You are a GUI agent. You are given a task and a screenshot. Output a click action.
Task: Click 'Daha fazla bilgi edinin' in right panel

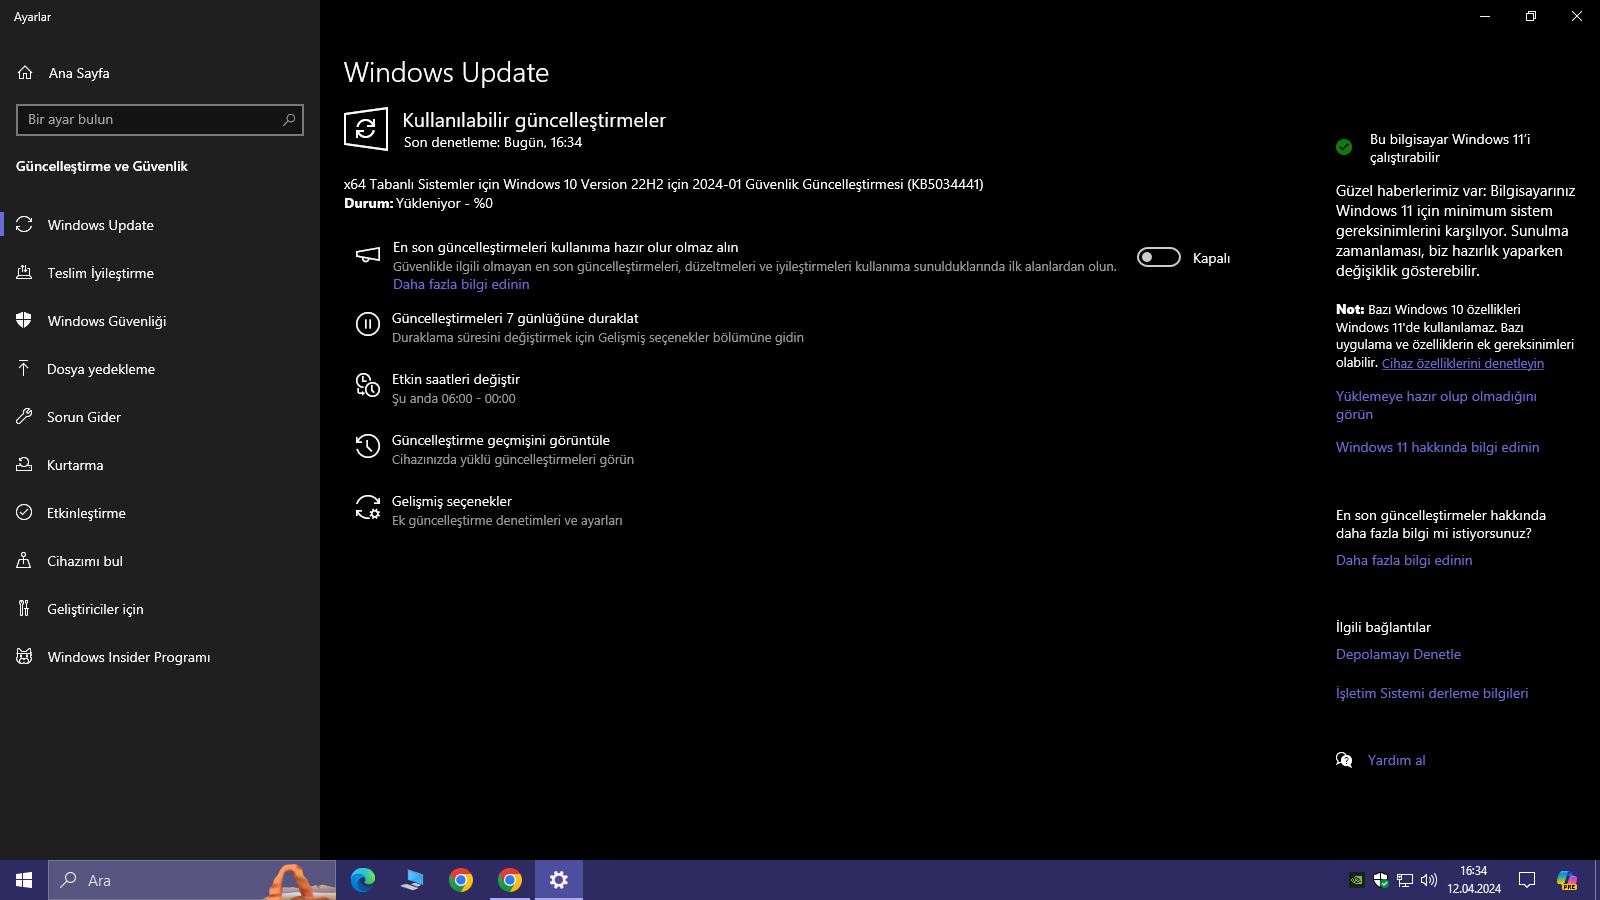[1404, 560]
